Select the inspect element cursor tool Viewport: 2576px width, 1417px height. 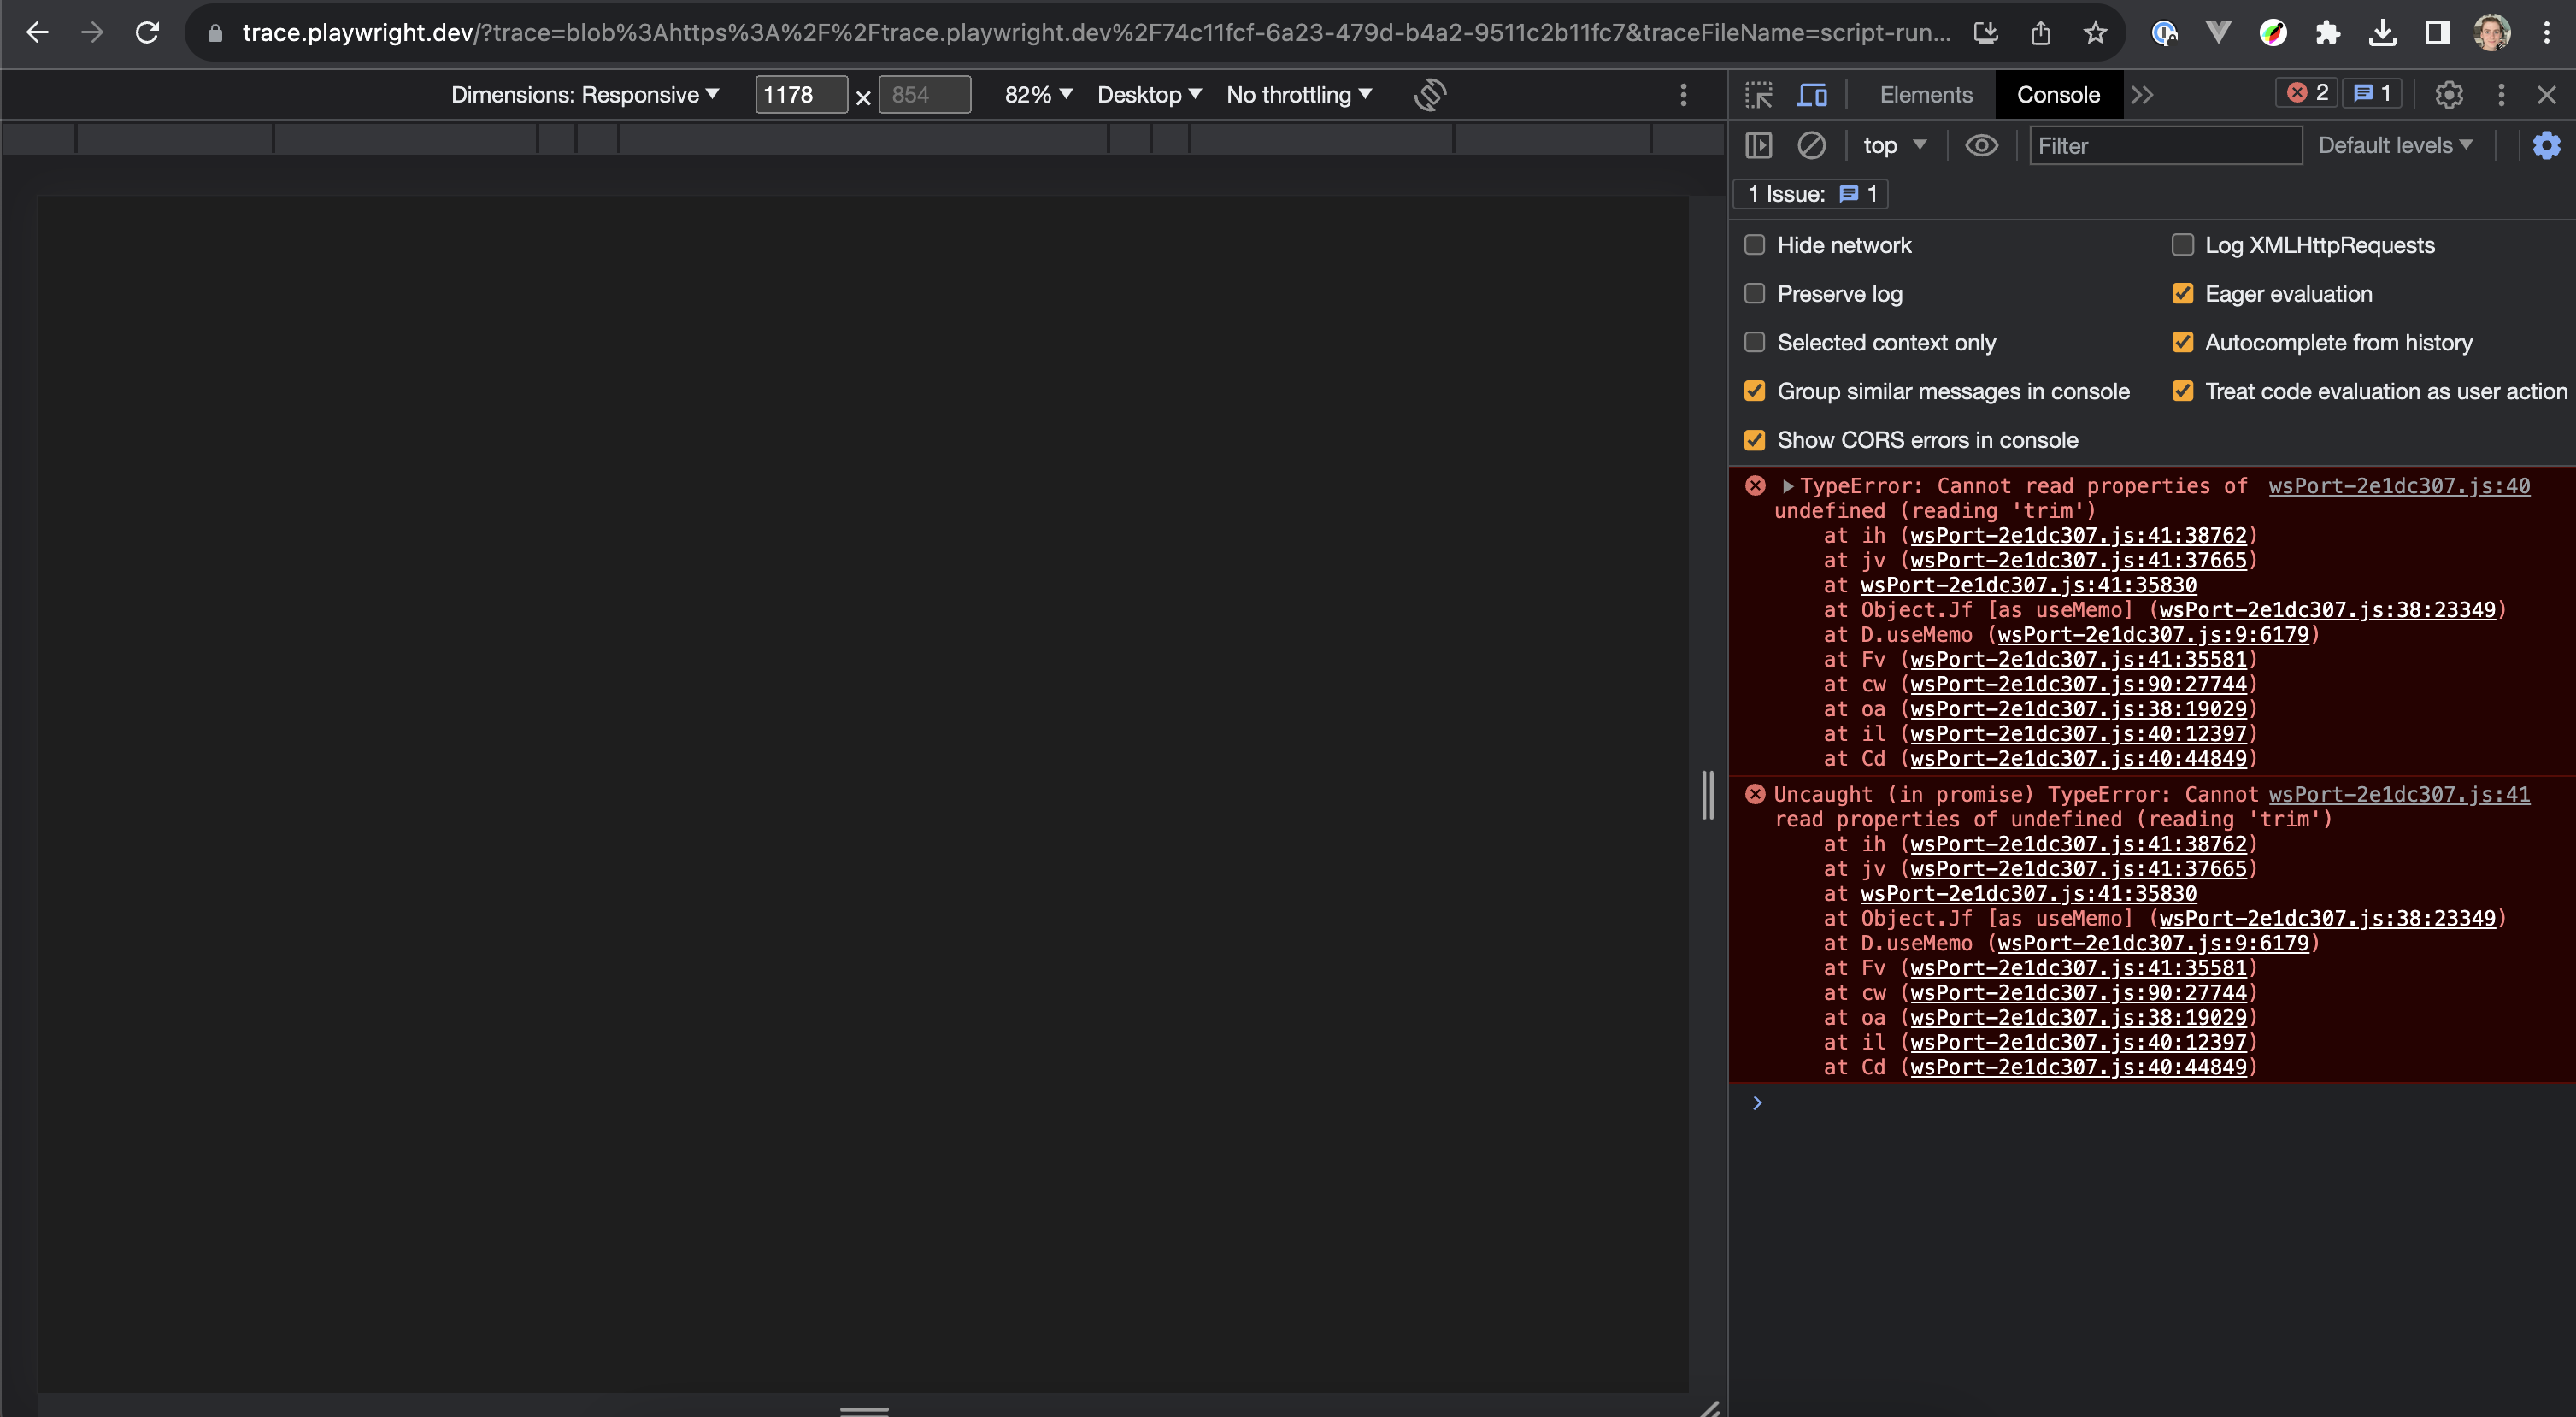1759,95
